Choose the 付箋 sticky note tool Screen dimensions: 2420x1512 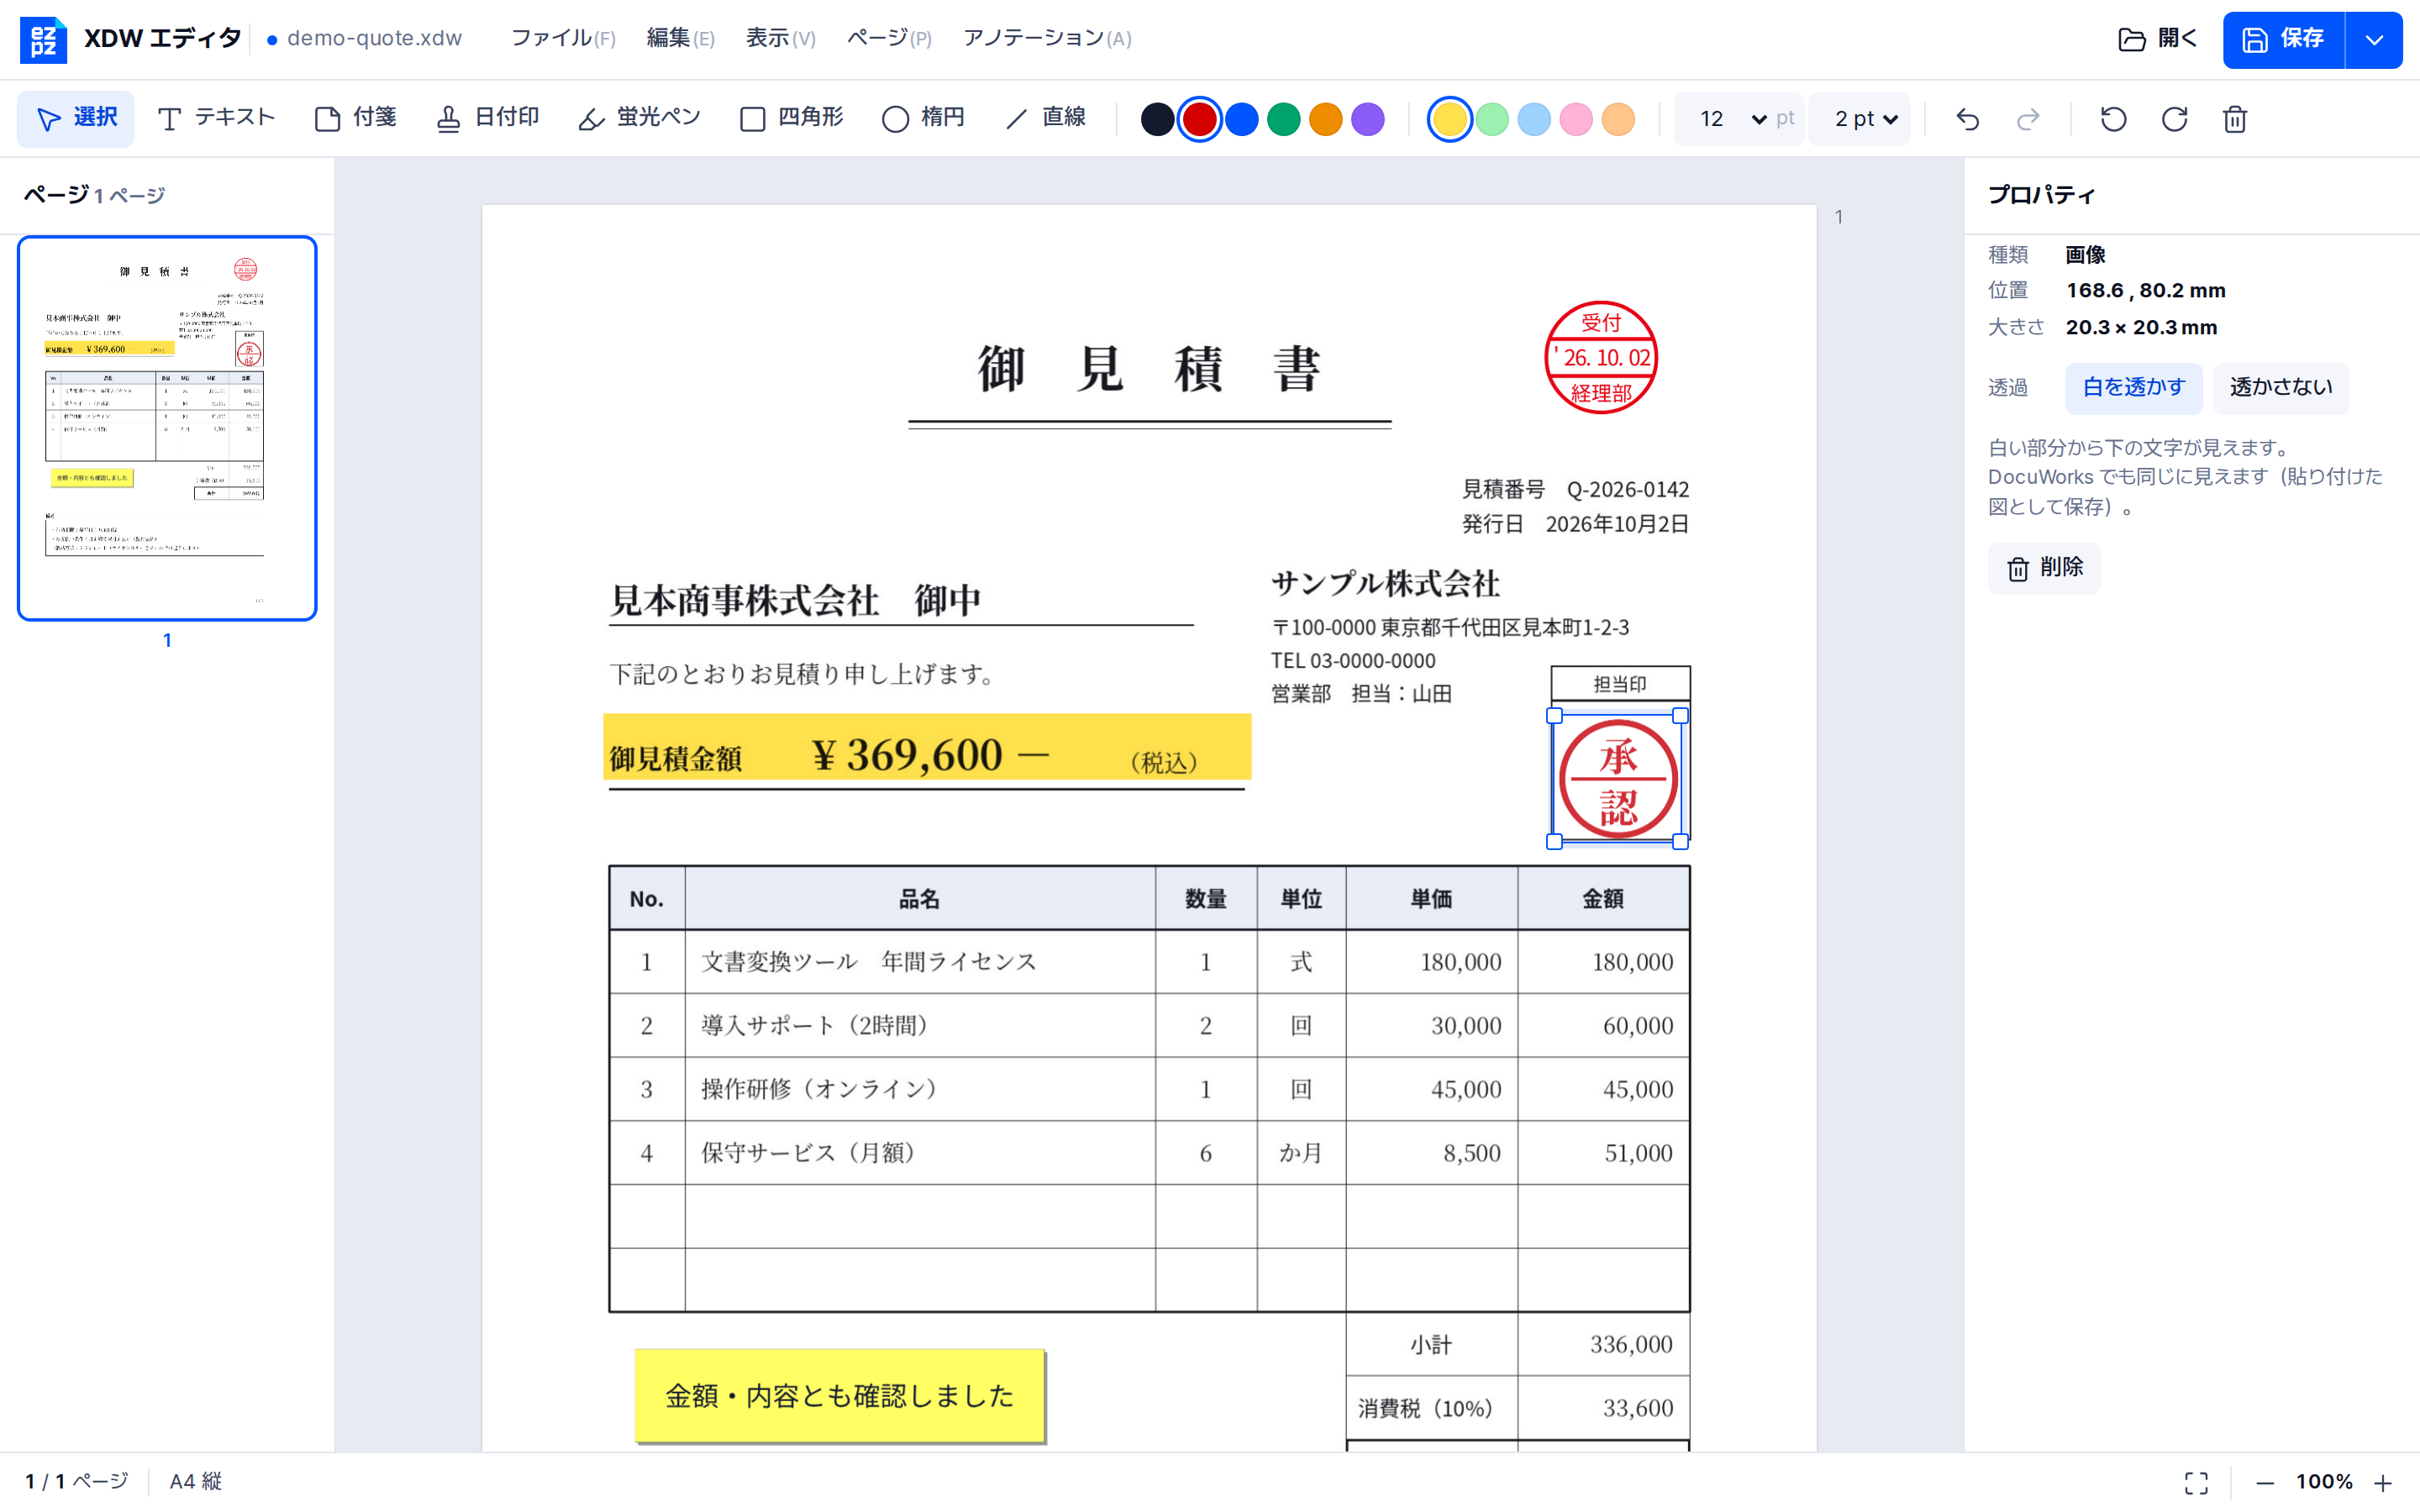coord(356,119)
